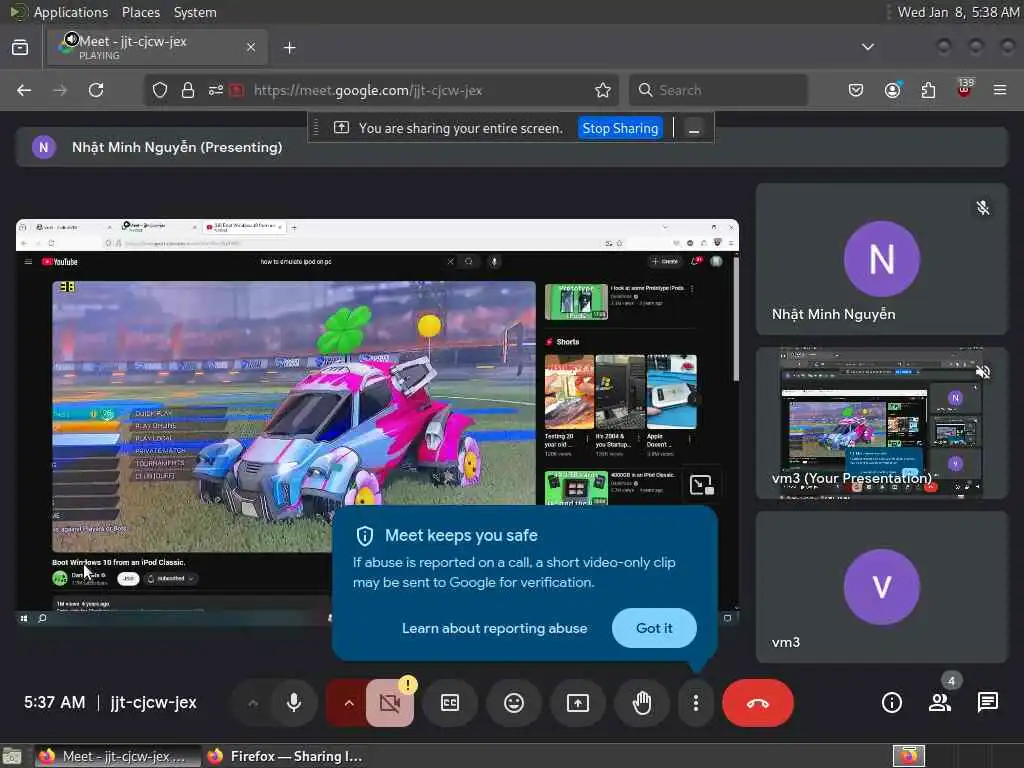The image size is (1024, 768).
Task: Switch to Firefox Sharing Indicator taskbar item
Action: tap(285, 756)
